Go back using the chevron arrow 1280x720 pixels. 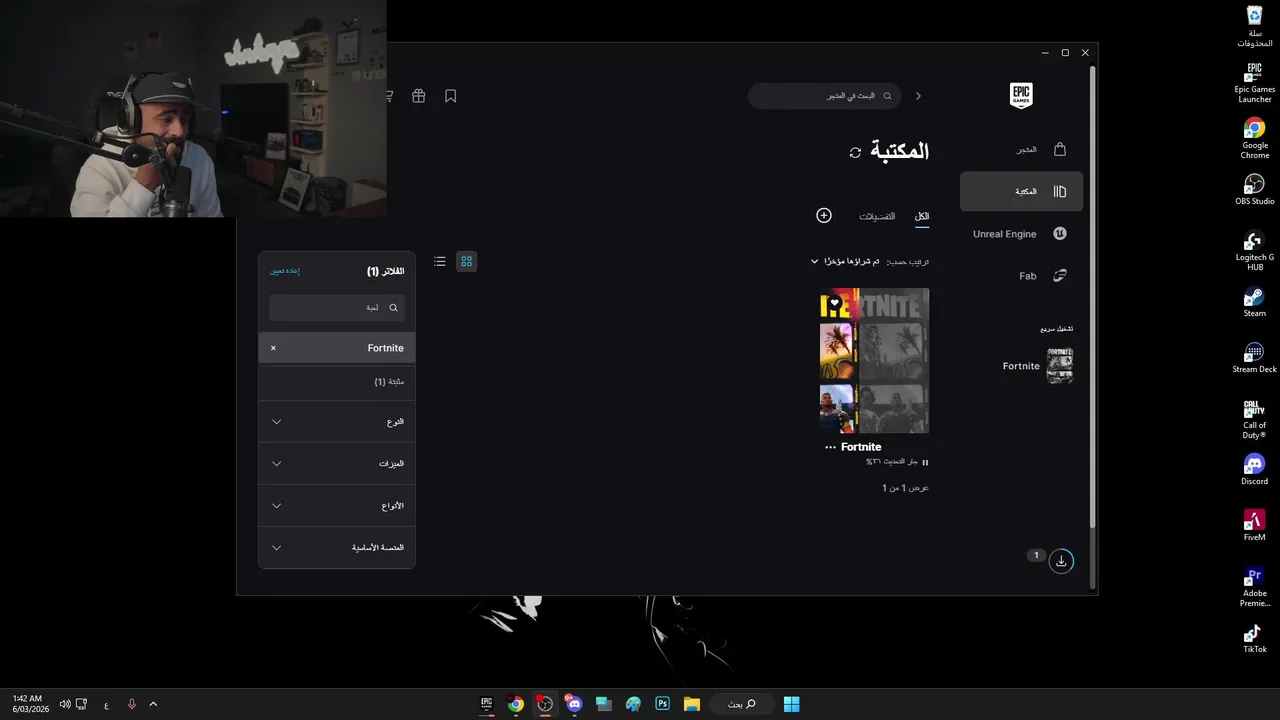pos(918,96)
